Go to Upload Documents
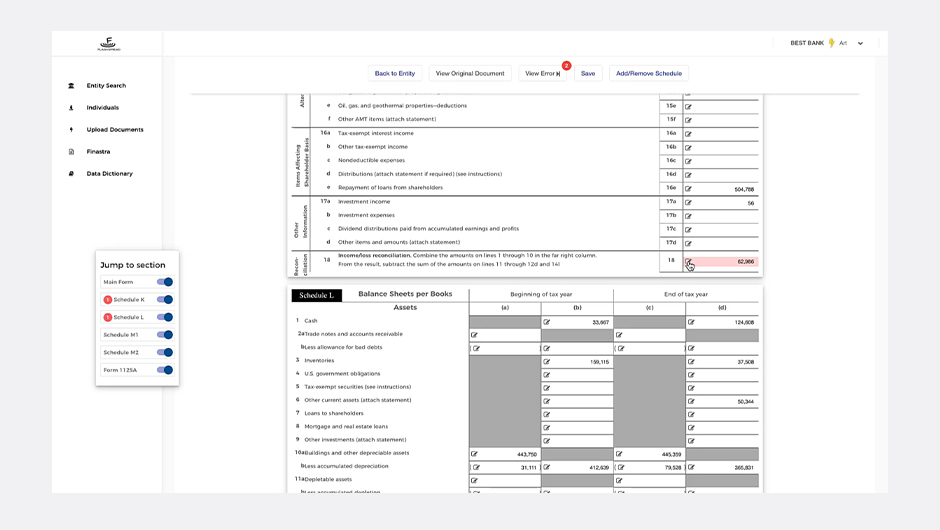This screenshot has width=940, height=530. tap(115, 130)
